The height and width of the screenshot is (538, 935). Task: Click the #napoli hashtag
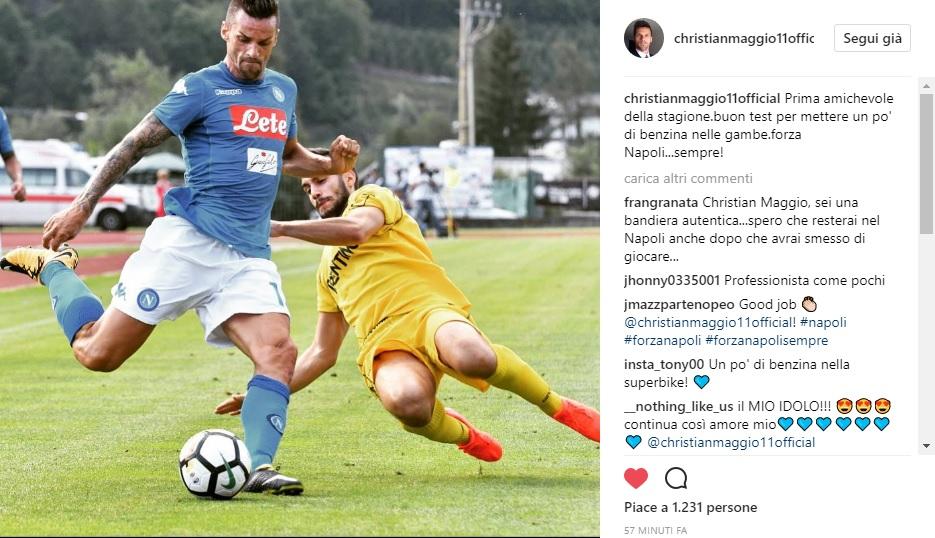tap(823, 323)
